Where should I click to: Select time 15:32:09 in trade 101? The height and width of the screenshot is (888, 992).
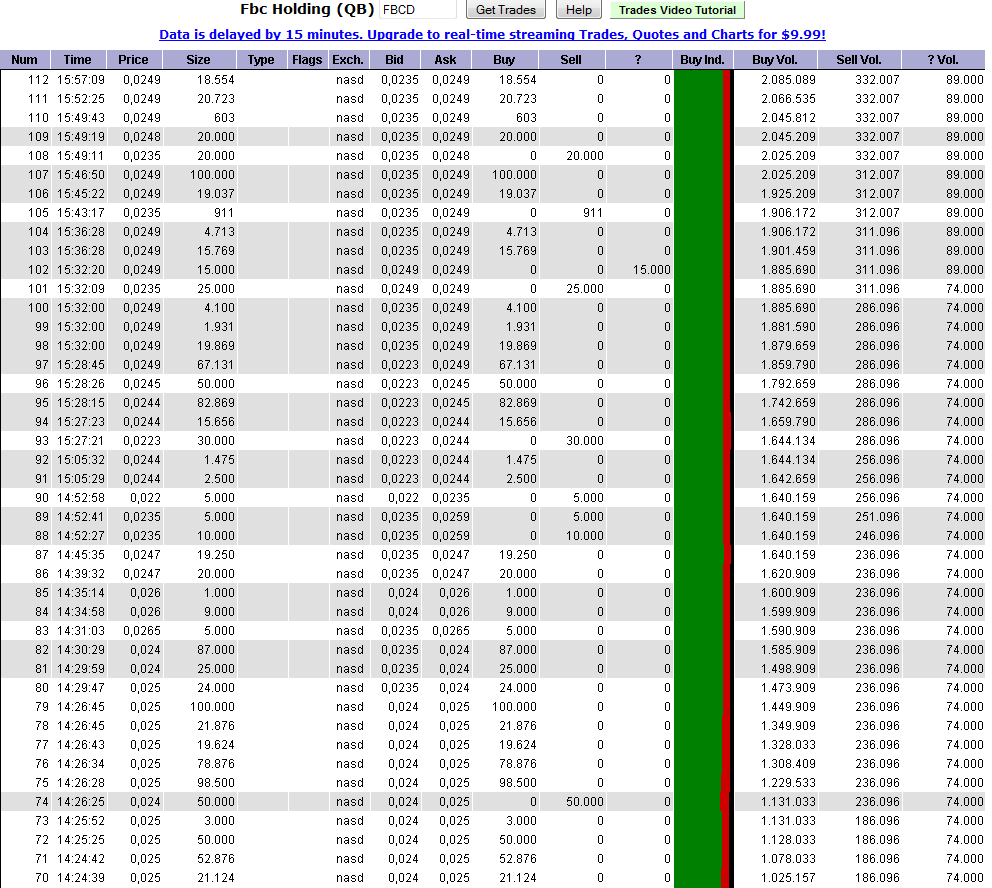[x=81, y=288]
